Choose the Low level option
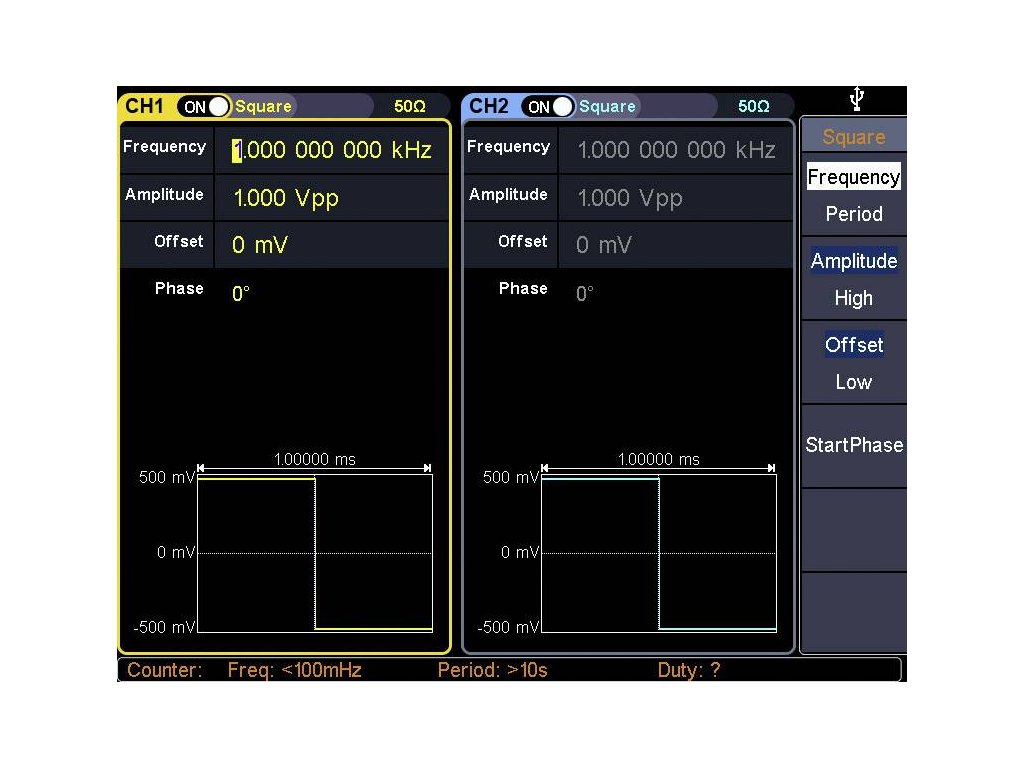 pyautogui.click(x=854, y=382)
